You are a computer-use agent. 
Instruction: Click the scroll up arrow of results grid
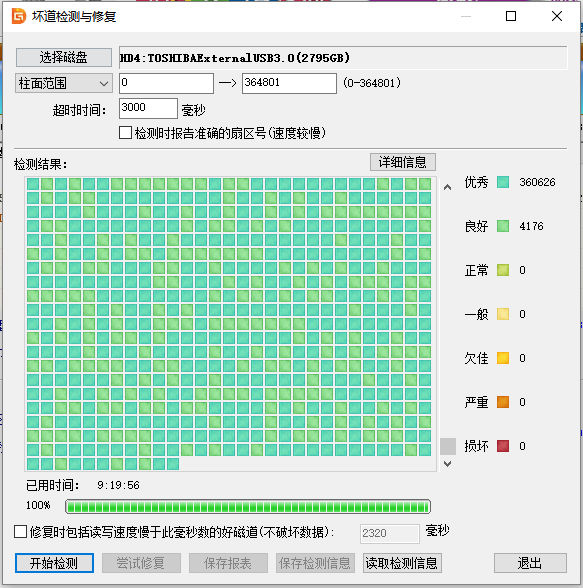tap(447, 187)
